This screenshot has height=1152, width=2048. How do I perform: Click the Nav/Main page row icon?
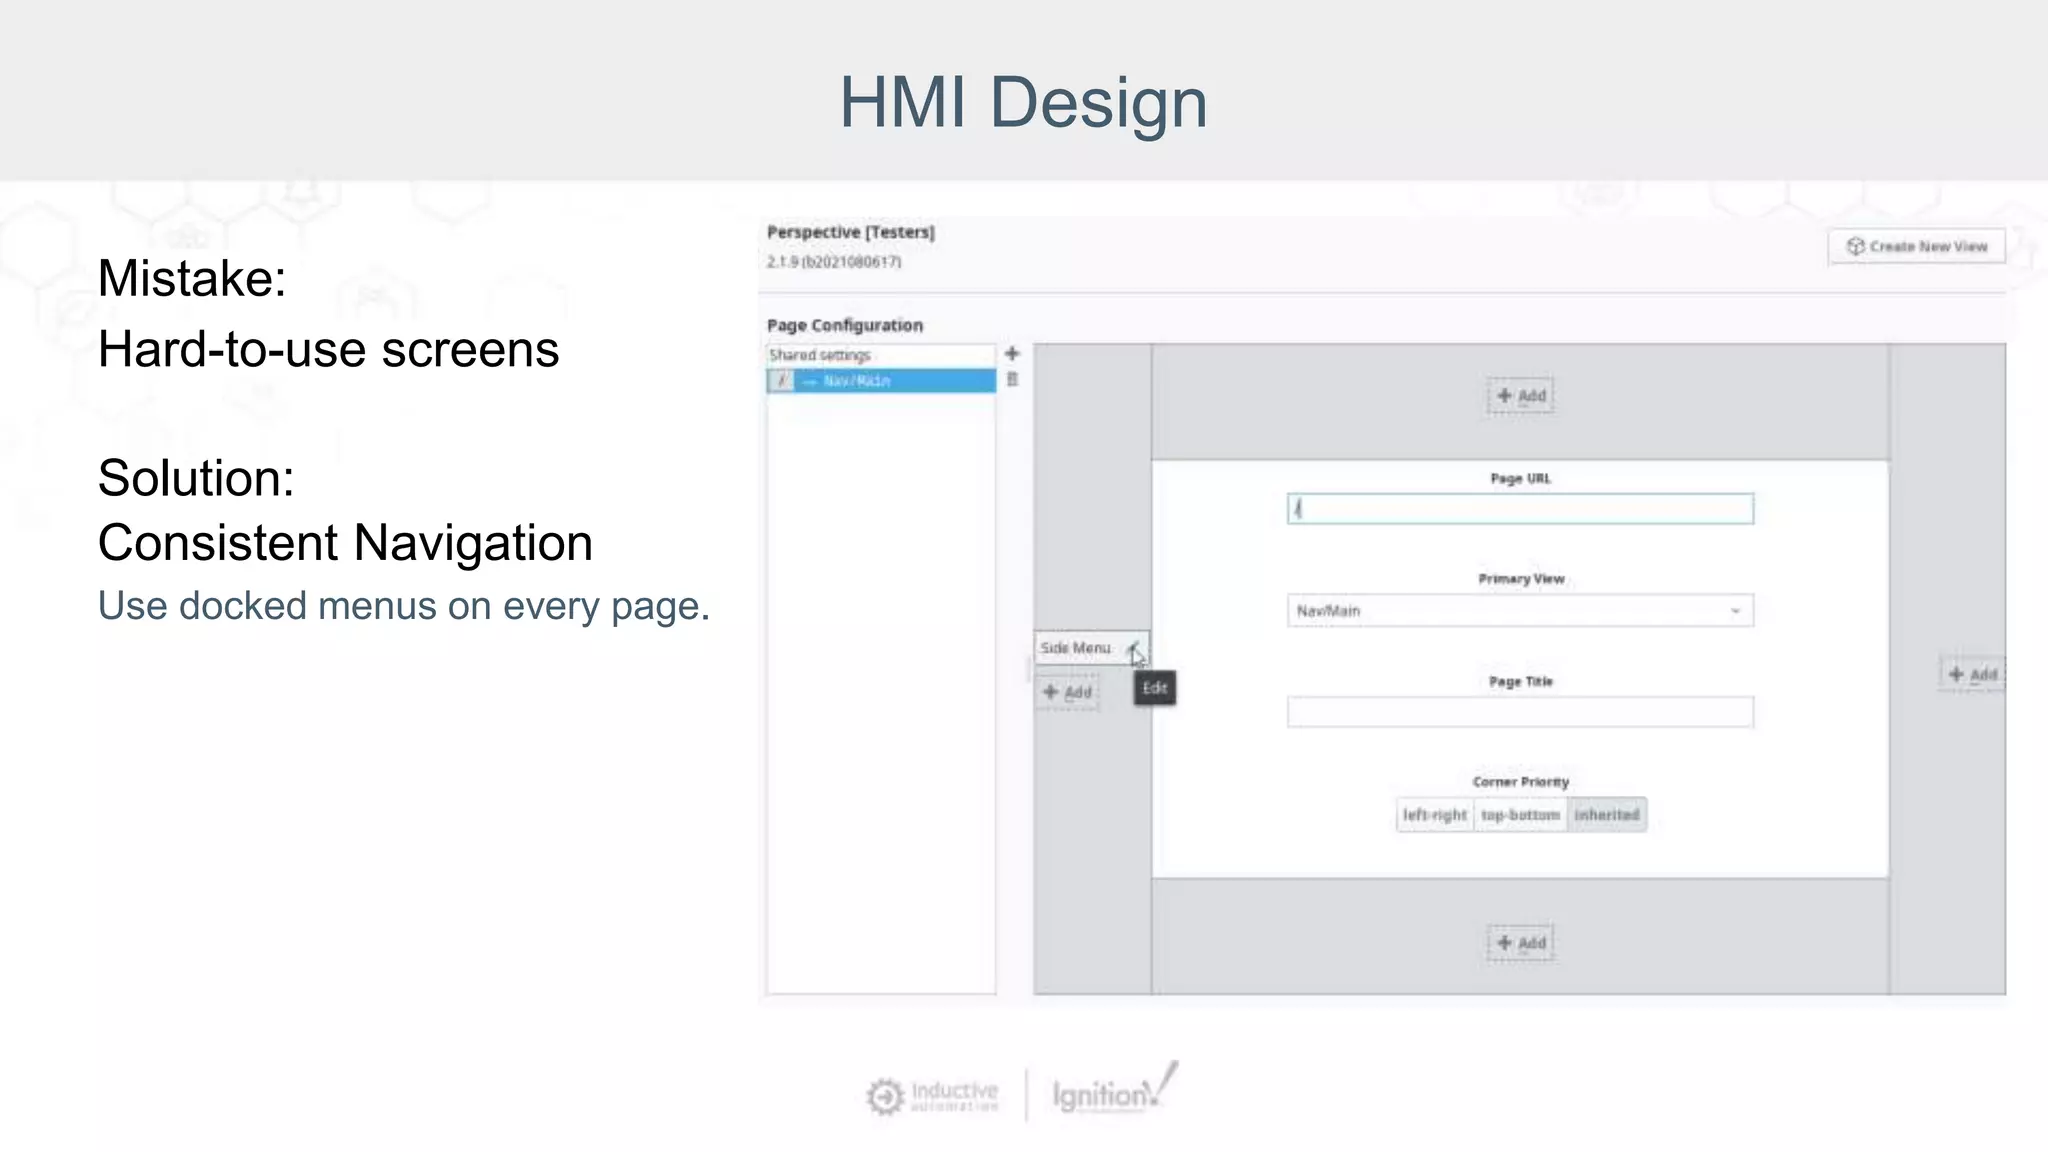pyautogui.click(x=782, y=381)
